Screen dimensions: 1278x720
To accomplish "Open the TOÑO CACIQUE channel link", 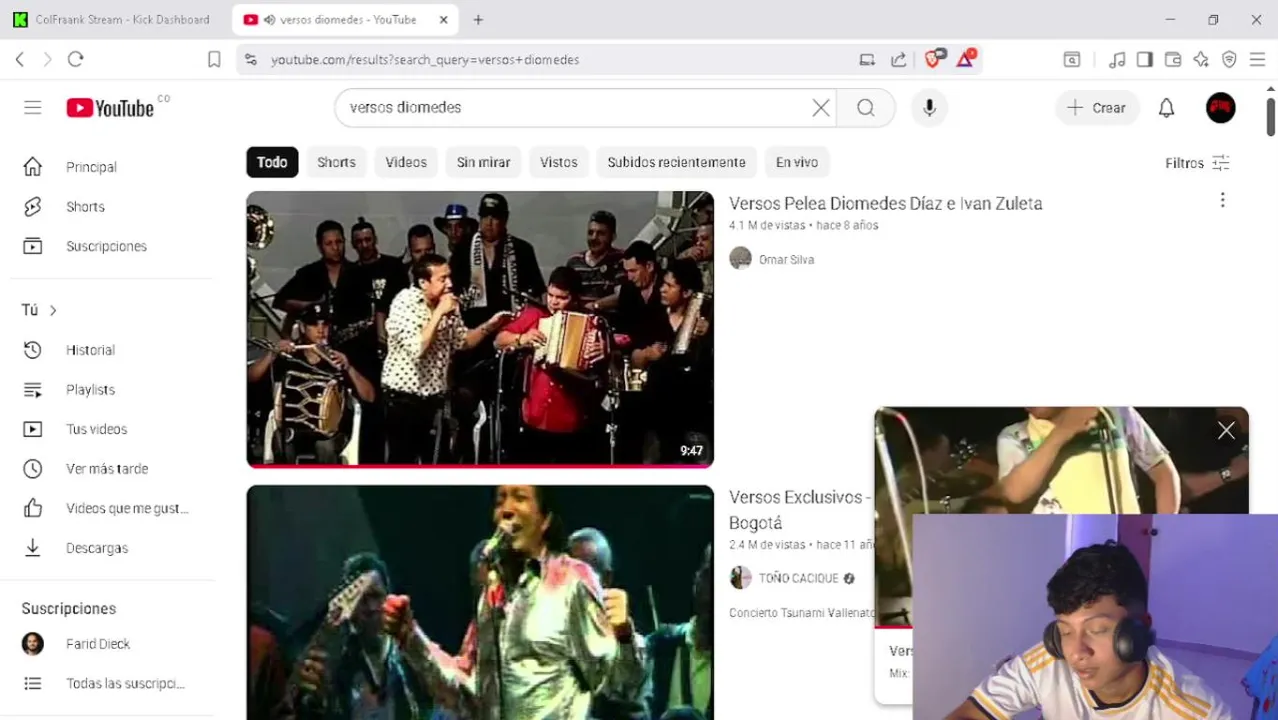I will pyautogui.click(x=798, y=578).
